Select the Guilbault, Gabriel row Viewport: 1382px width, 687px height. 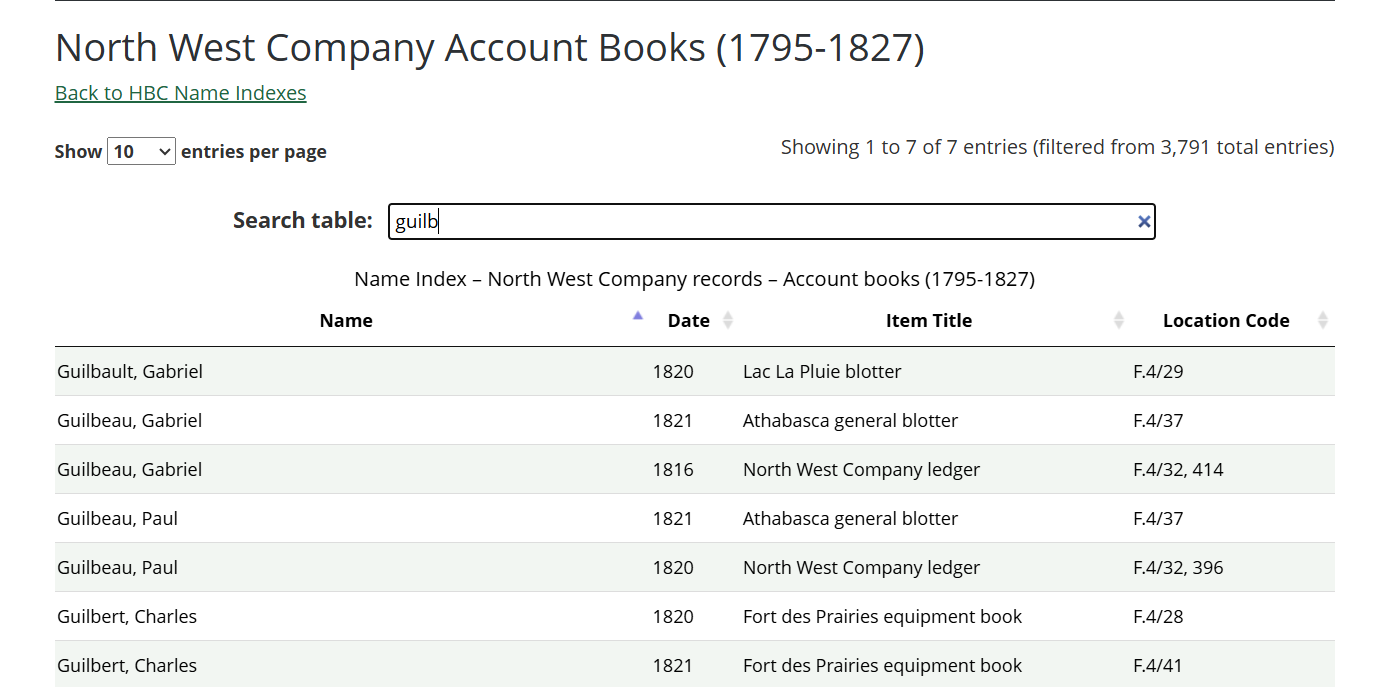(x=128, y=371)
